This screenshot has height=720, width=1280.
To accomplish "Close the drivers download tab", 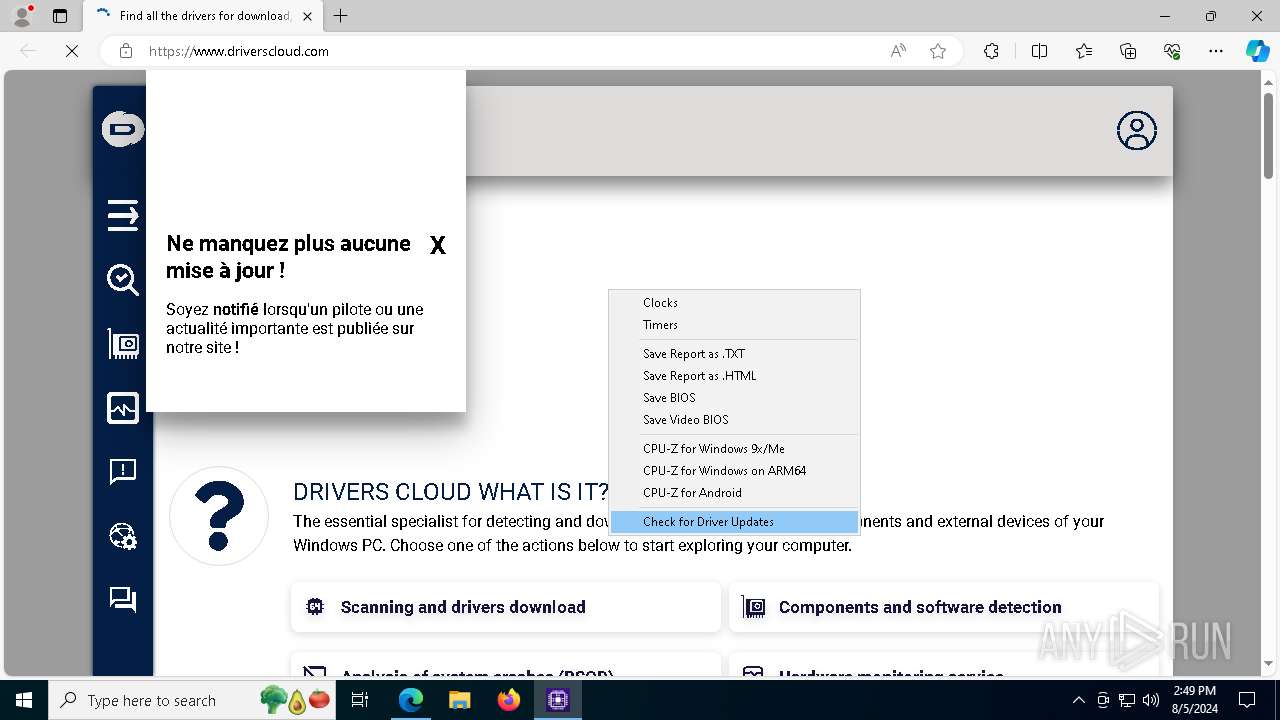I will 307,16.
